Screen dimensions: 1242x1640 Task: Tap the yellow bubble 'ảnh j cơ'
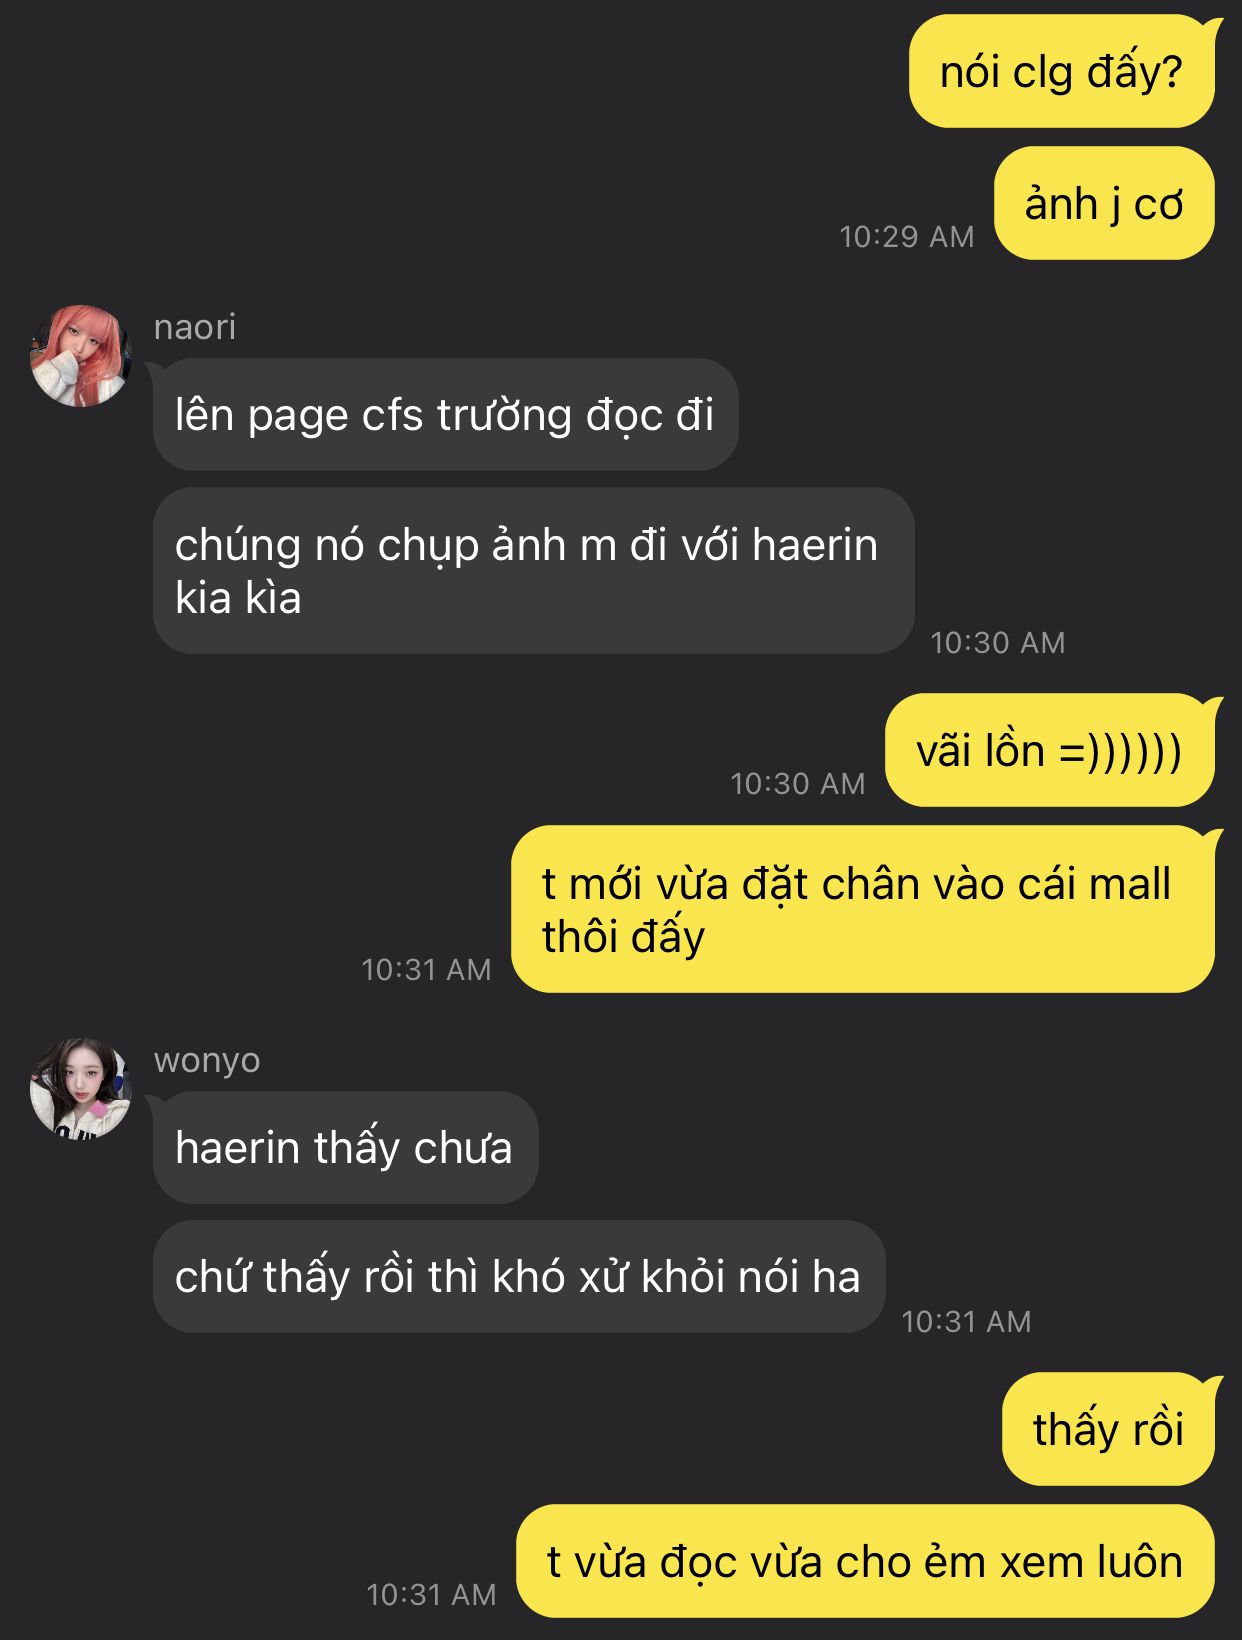1104,204
